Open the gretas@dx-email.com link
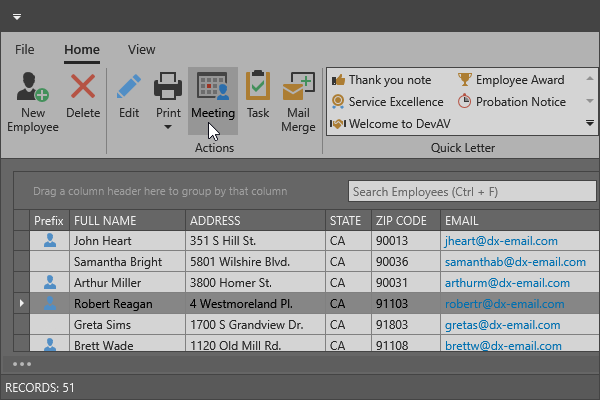 click(x=502, y=325)
